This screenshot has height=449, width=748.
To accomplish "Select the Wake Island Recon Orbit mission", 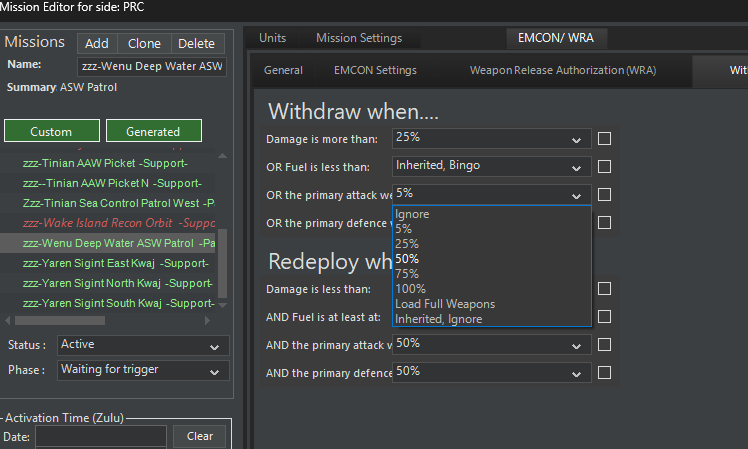I will 119,223.
